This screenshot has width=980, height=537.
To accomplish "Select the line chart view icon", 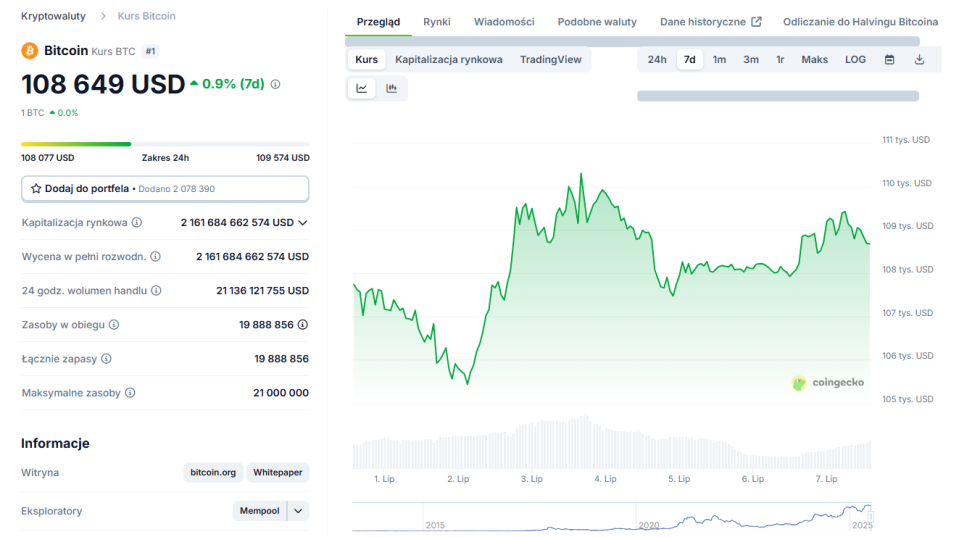I will (x=362, y=88).
